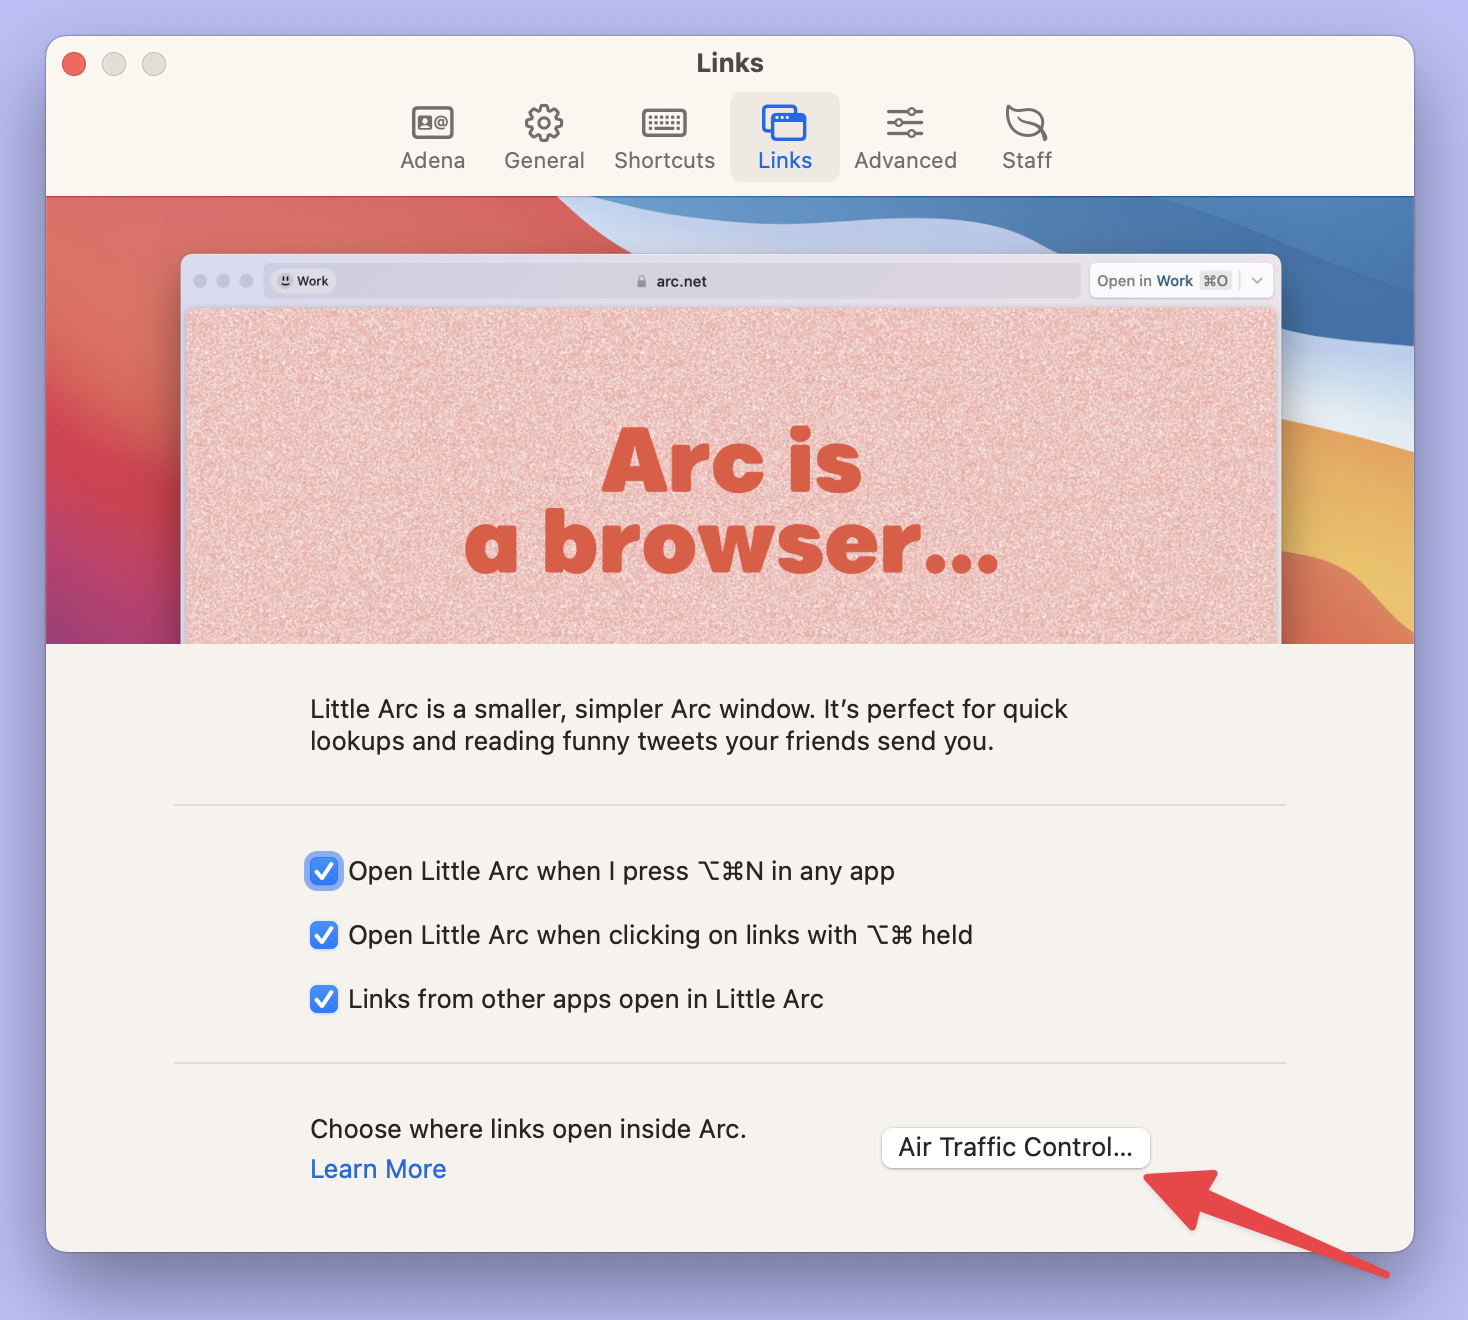1468x1320 pixels.
Task: Open the Shortcuts keyboard tab
Action: [664, 138]
